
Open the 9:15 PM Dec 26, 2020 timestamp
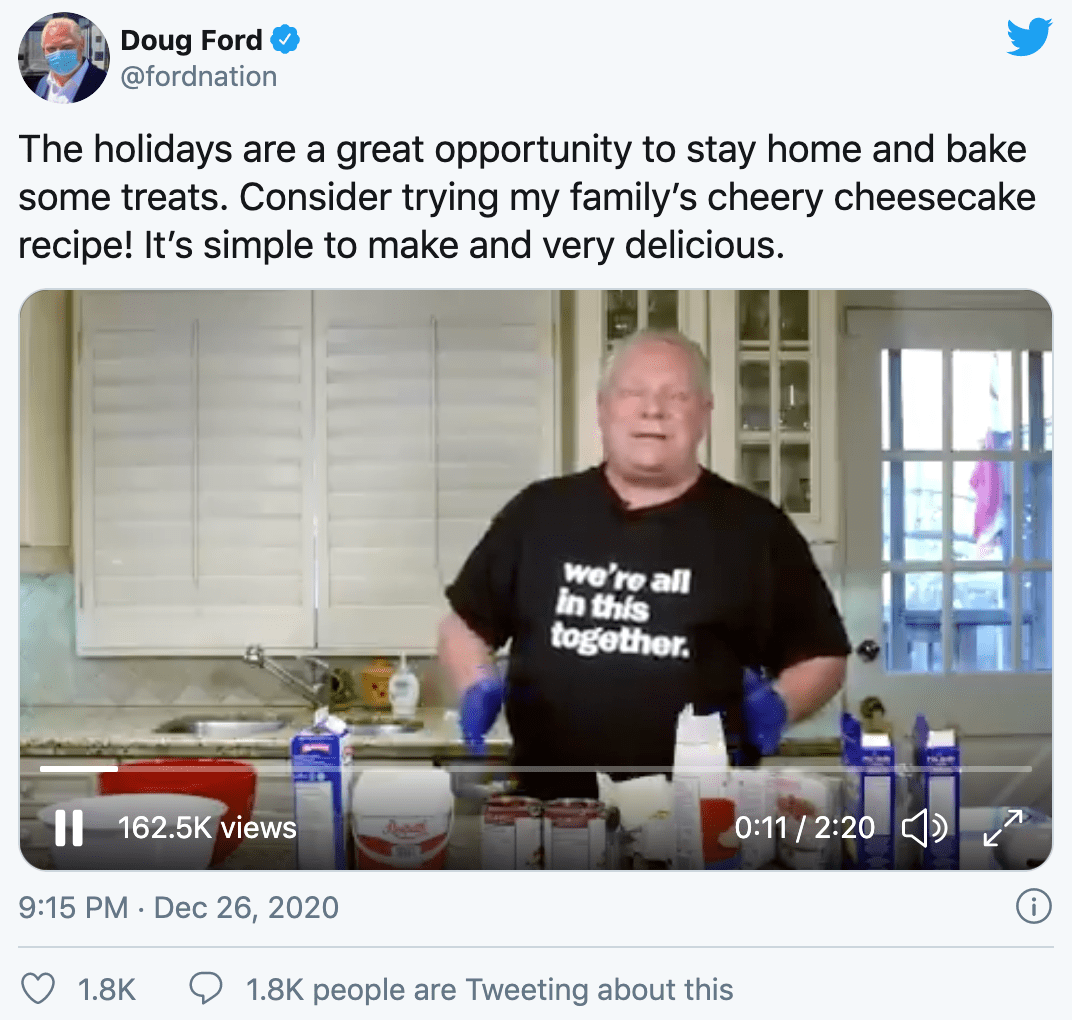click(179, 908)
